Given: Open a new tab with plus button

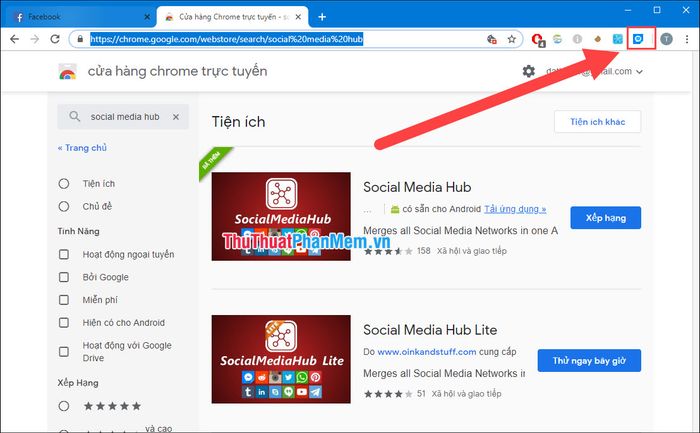Looking at the screenshot, I should tap(322, 17).
